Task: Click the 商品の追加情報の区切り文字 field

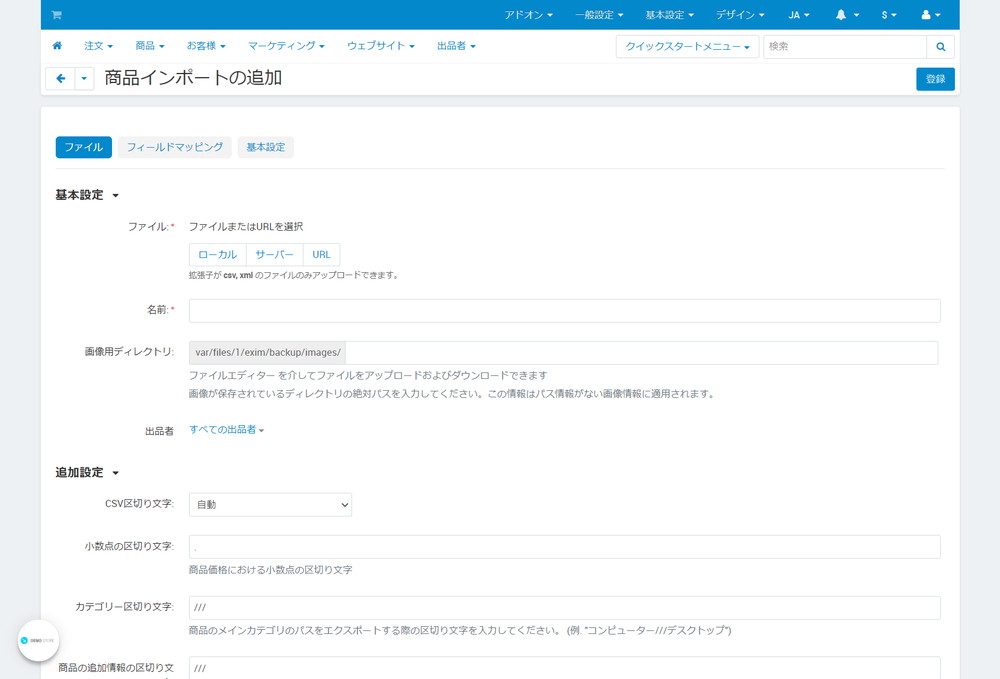Action: [x=564, y=668]
